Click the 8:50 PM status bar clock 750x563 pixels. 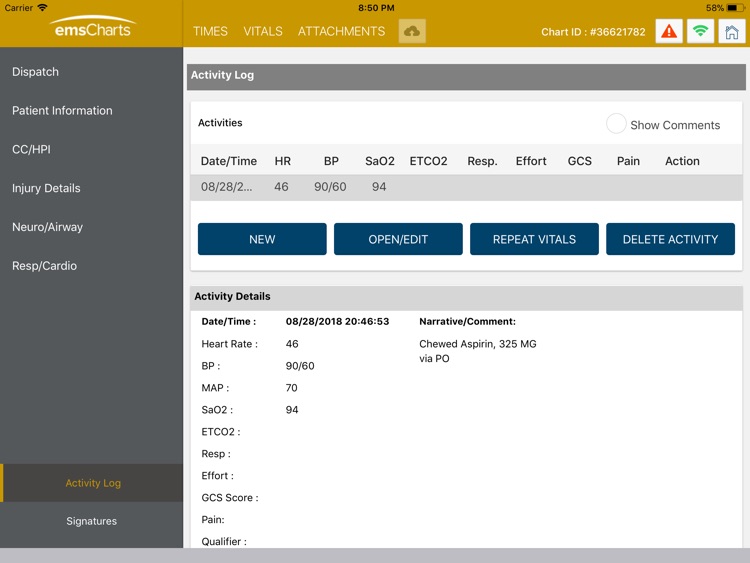[x=376, y=8]
